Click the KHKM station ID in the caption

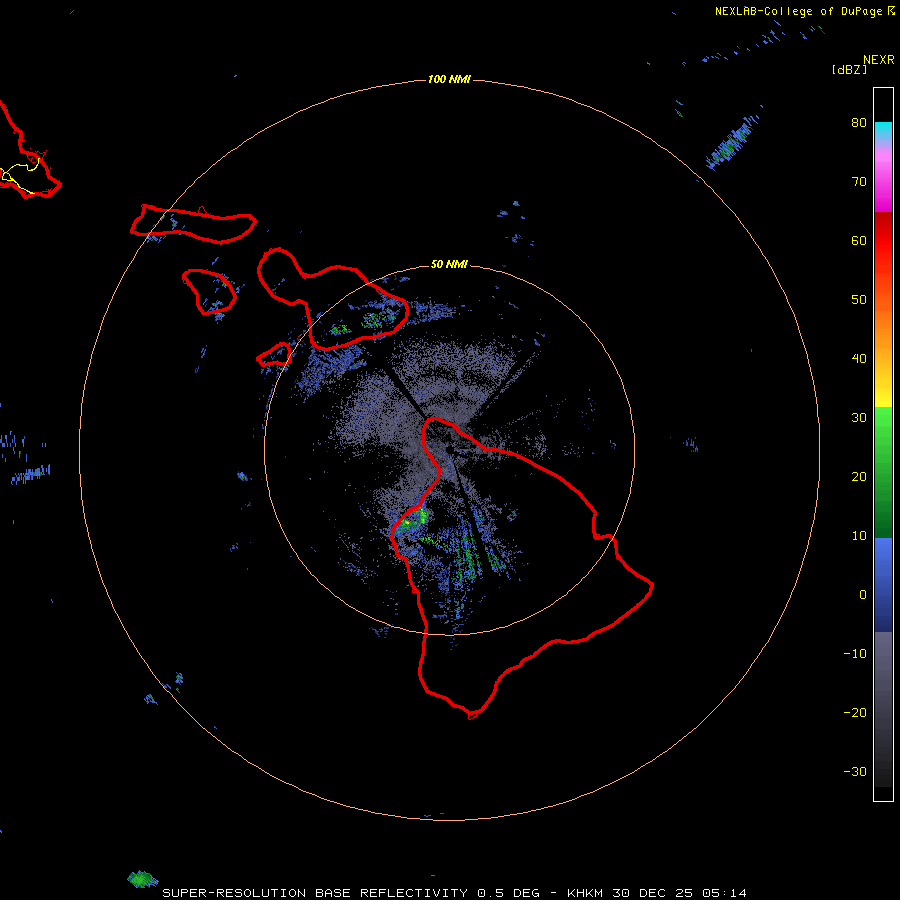click(585, 893)
